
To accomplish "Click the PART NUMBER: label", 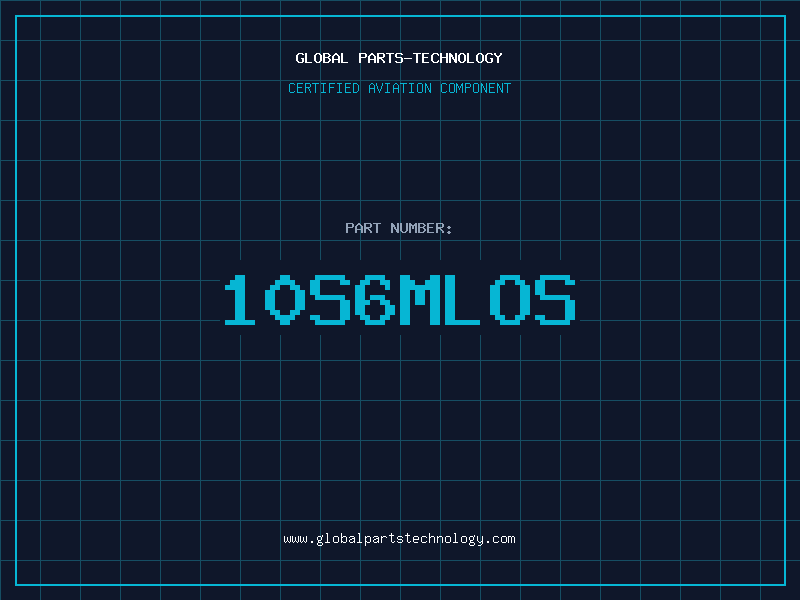I will point(399,228).
